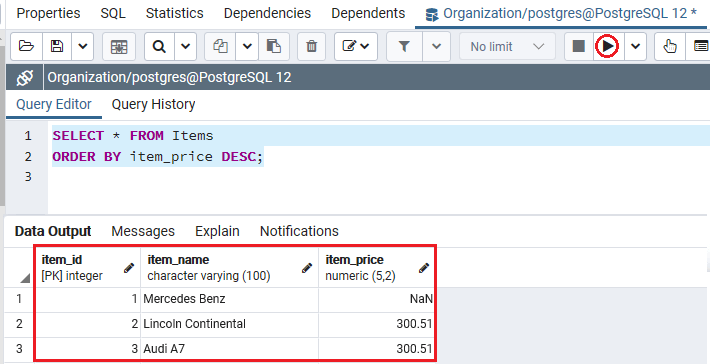This screenshot has width=710, height=364.
Task: Click the item_name column header
Action: pyautogui.click(x=230, y=267)
